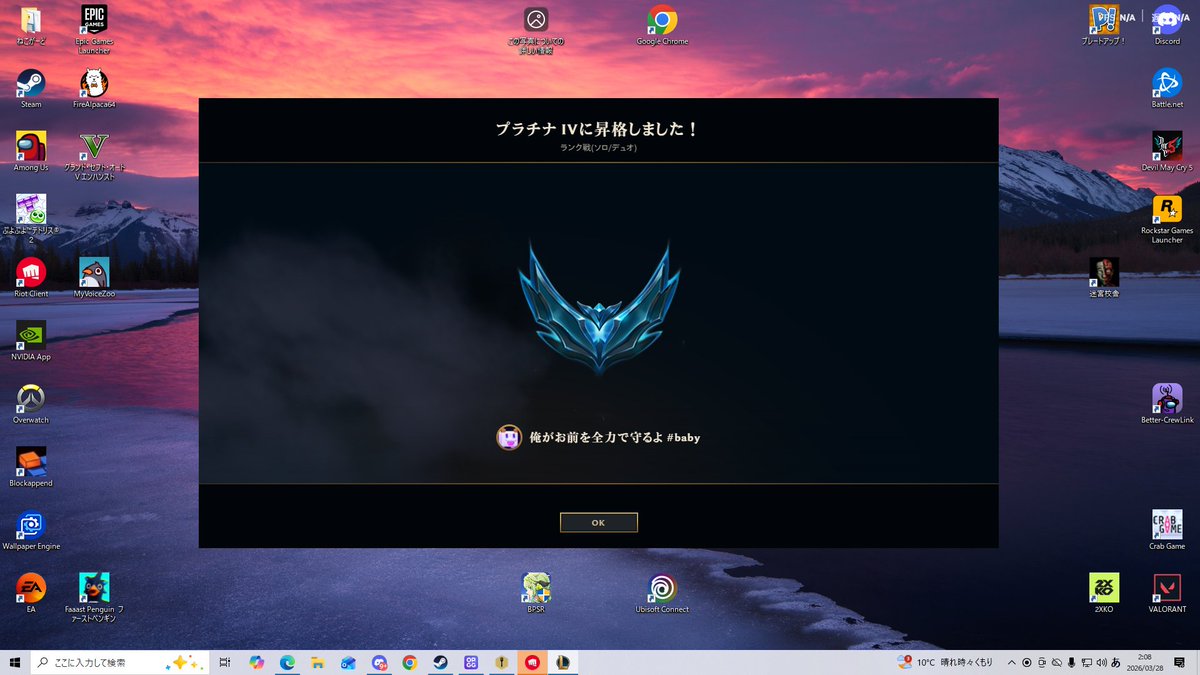Select the Wallpaper Engine desktop icon
The height and width of the screenshot is (675, 1200).
pyautogui.click(x=31, y=530)
